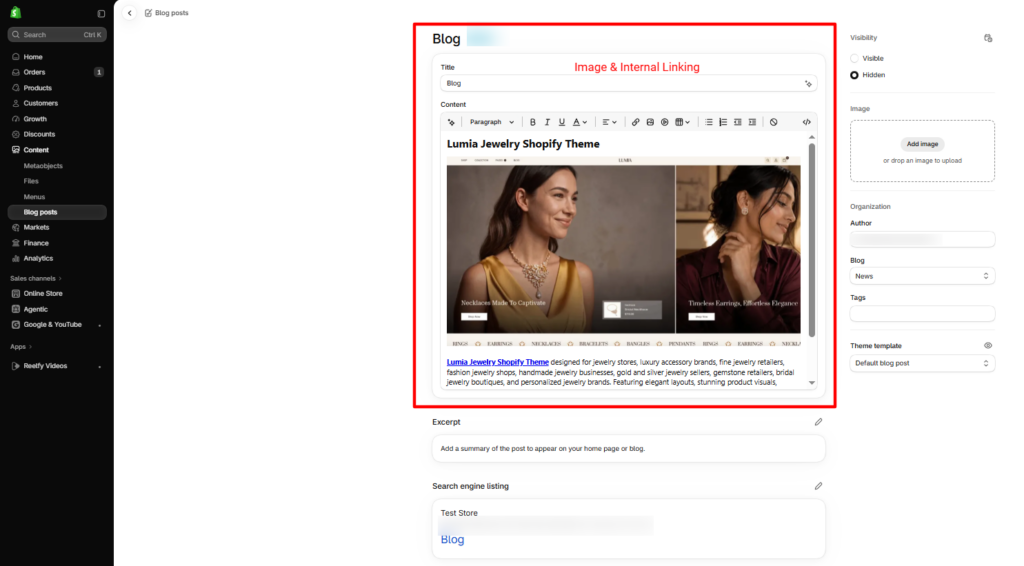Apply bulleted list formatting
The image size is (1024, 566).
[x=709, y=122]
